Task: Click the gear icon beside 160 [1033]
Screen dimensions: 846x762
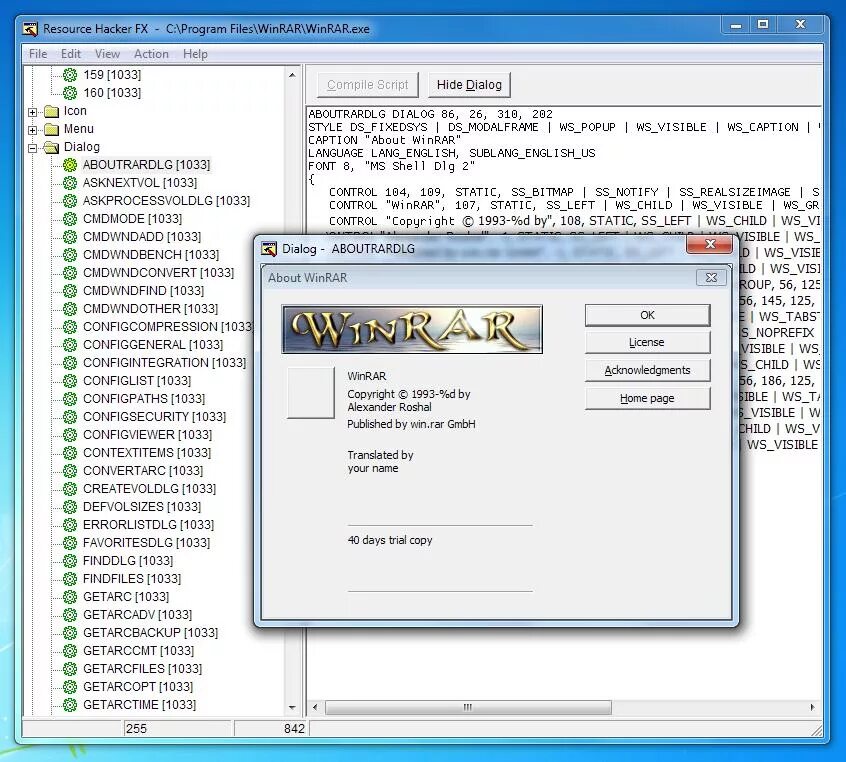Action: (70, 93)
